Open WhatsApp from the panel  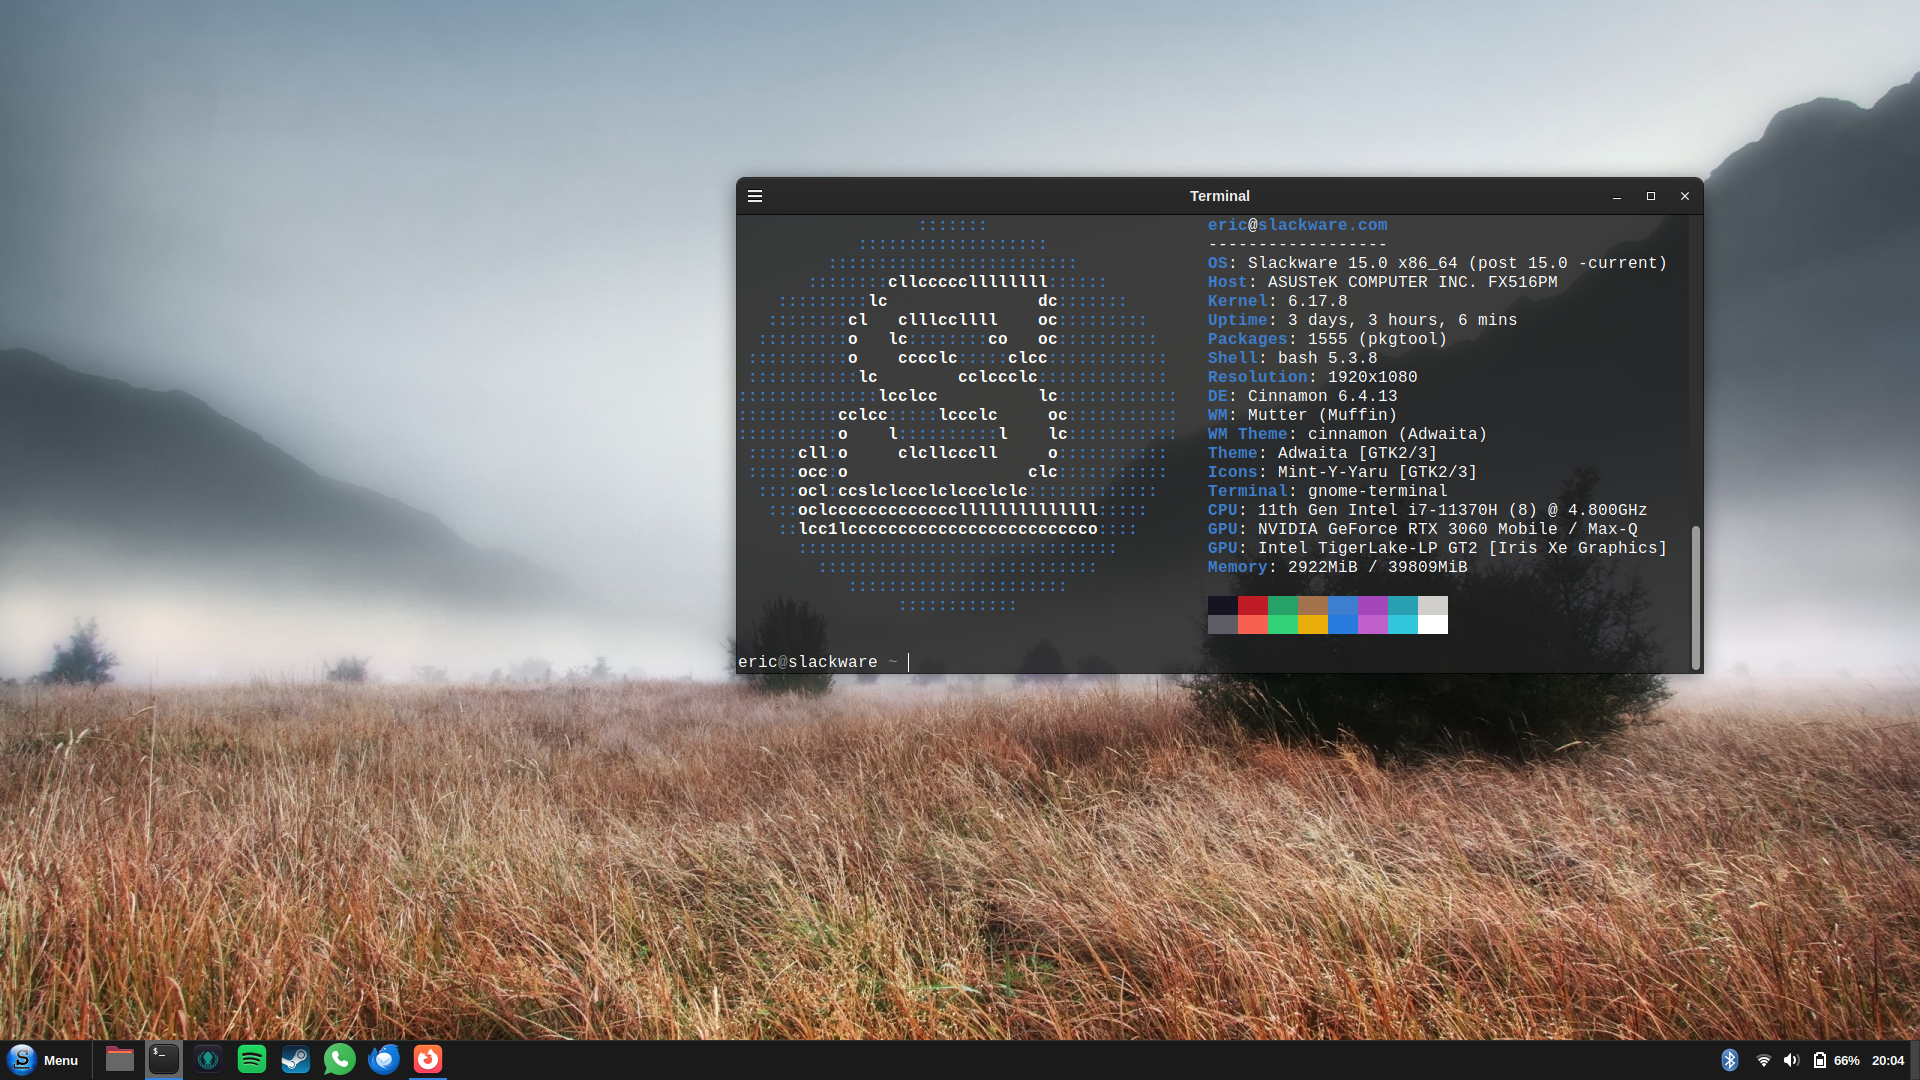[340, 1059]
